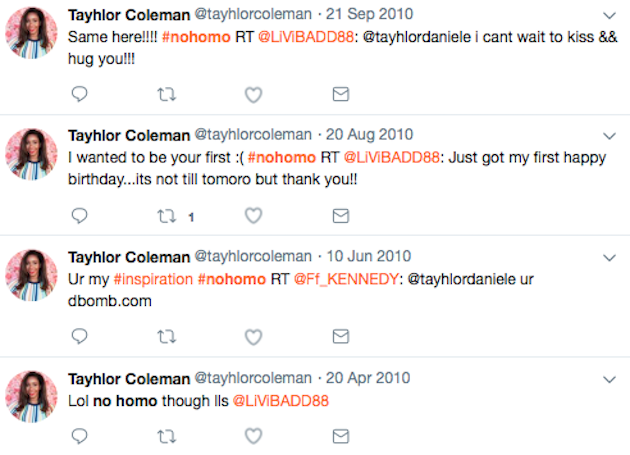Retweet the 20 Aug 2010 birthday tweet
630x455 pixels.
[166, 216]
